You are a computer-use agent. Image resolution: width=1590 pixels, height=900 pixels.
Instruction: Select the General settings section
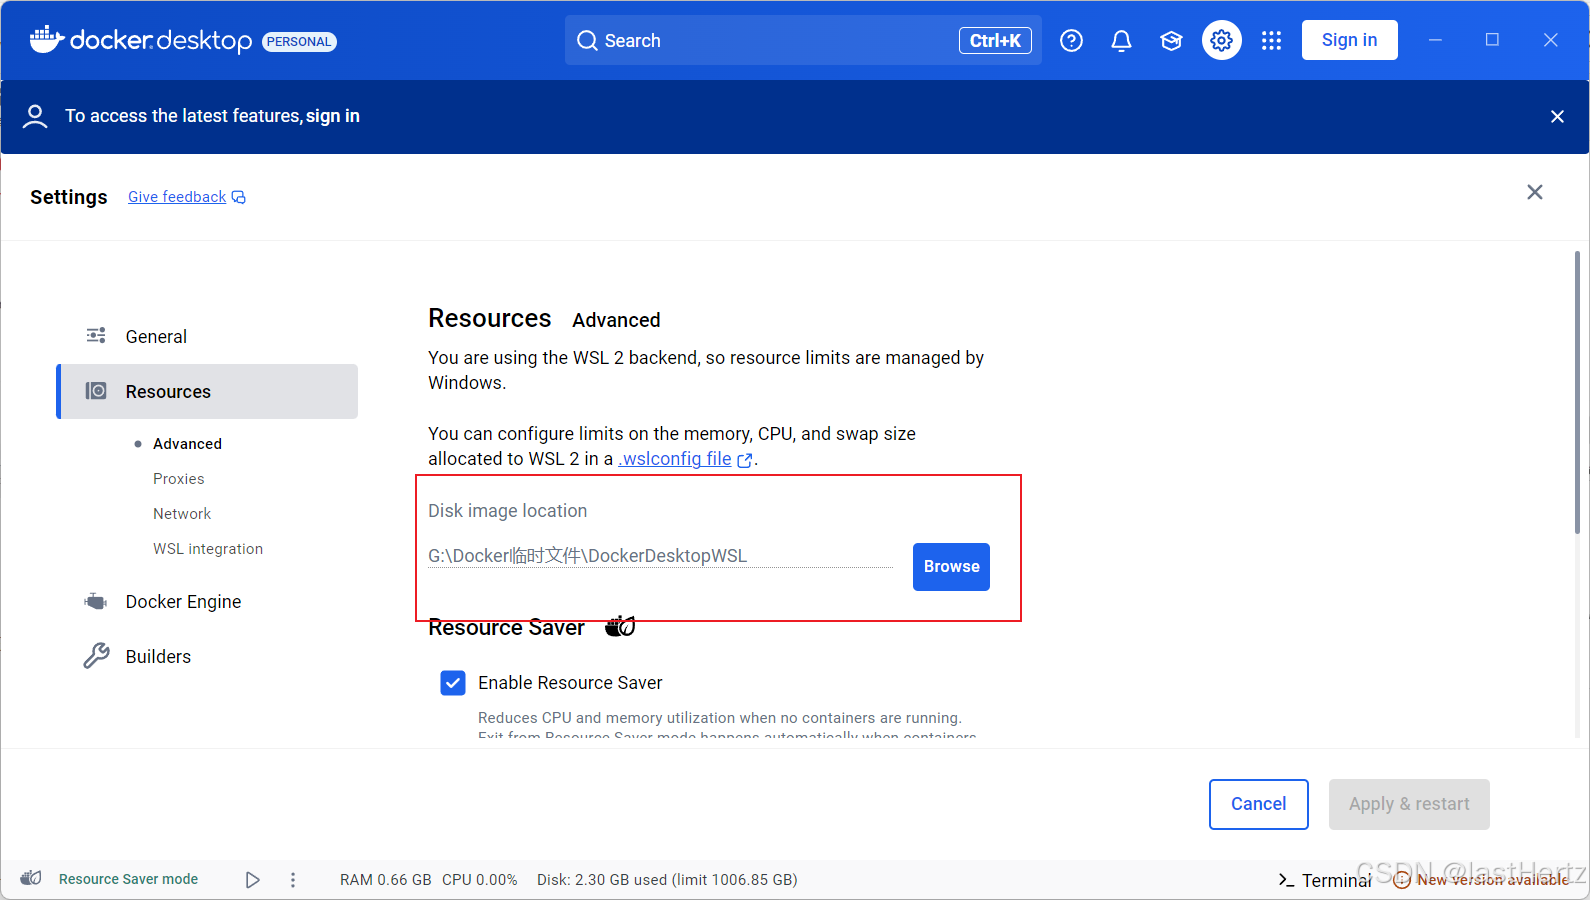[x=207, y=337]
